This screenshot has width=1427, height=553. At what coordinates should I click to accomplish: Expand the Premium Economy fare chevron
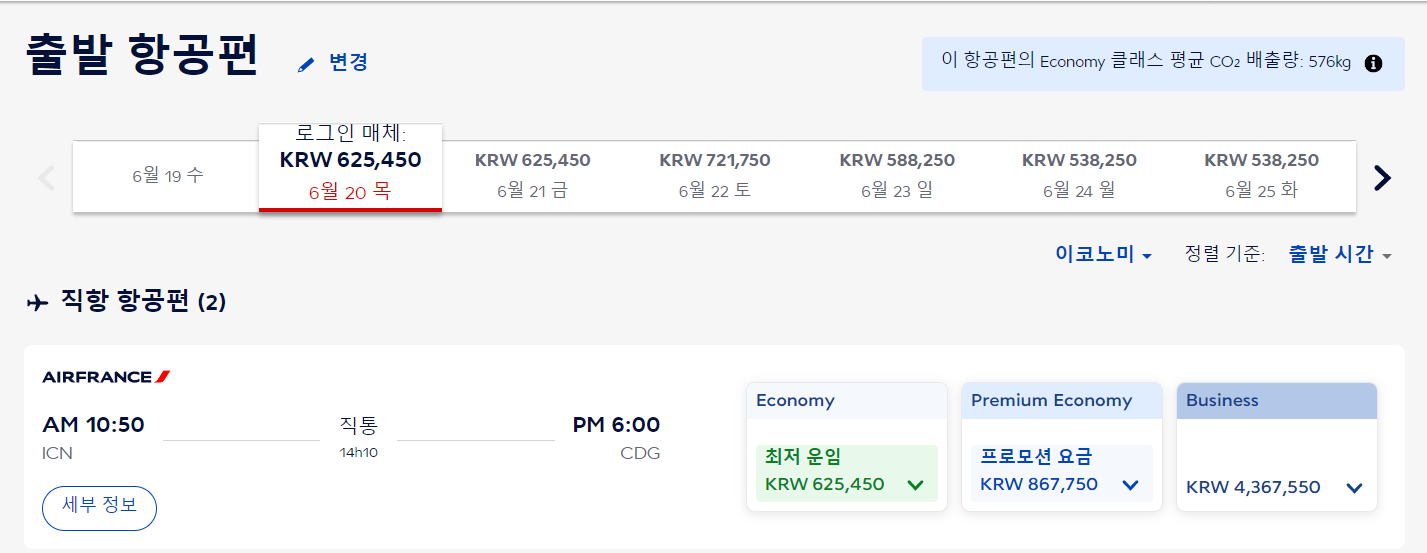tap(1130, 485)
